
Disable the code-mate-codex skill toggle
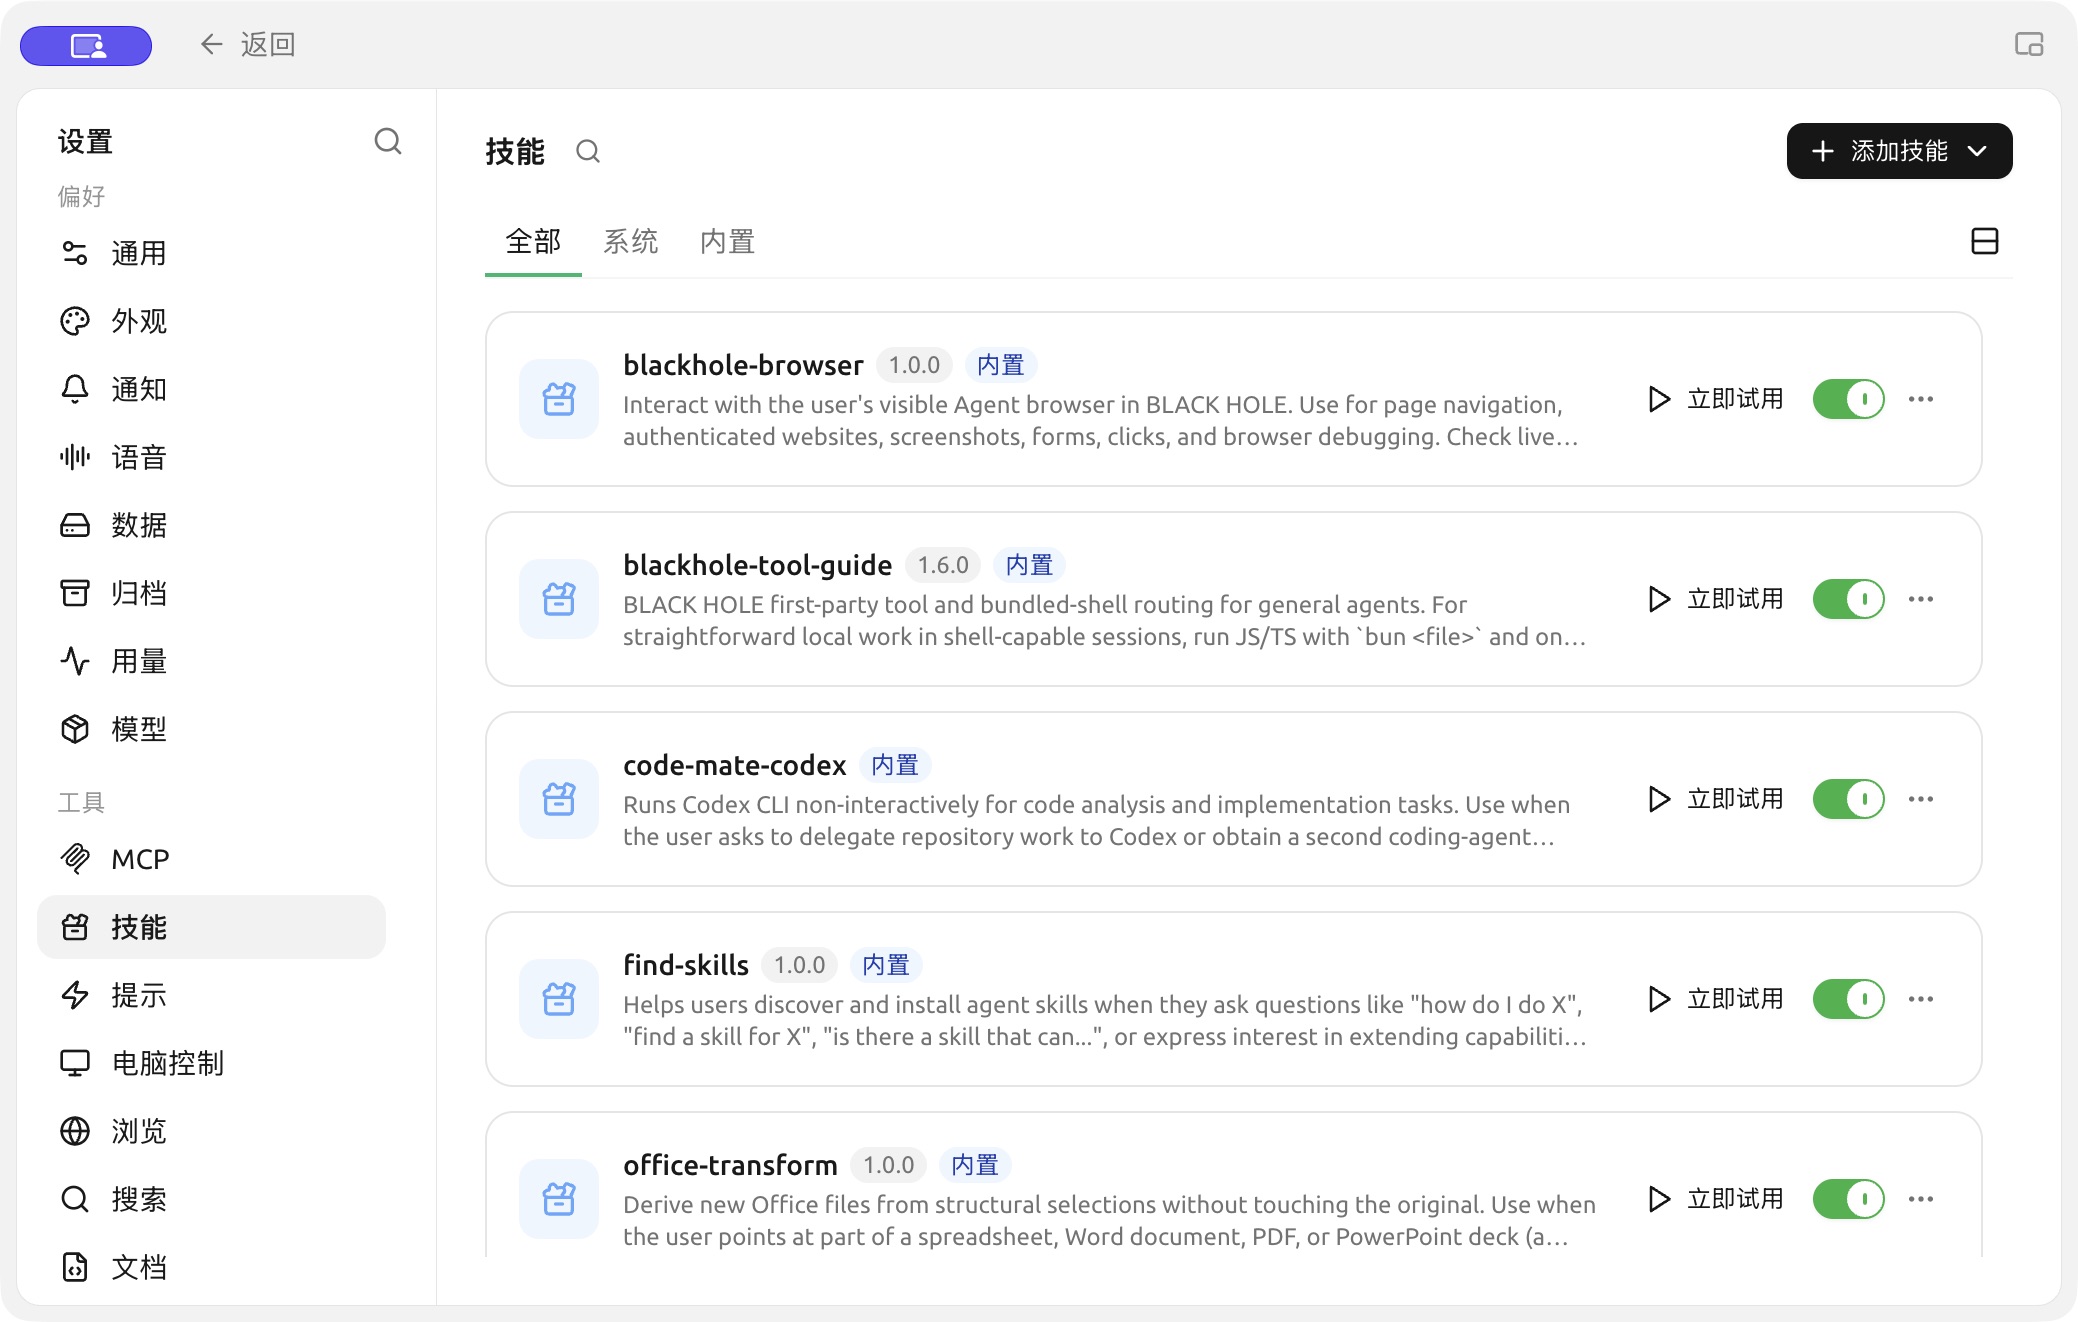tap(1848, 799)
